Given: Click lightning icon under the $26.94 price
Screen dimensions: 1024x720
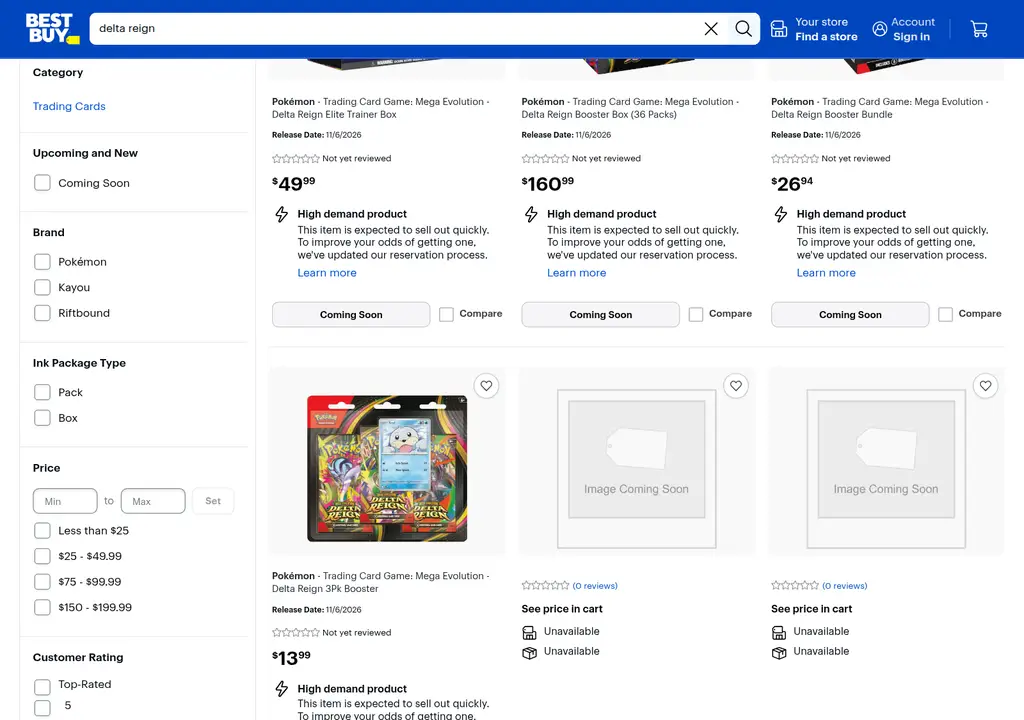Looking at the screenshot, I should (780, 214).
